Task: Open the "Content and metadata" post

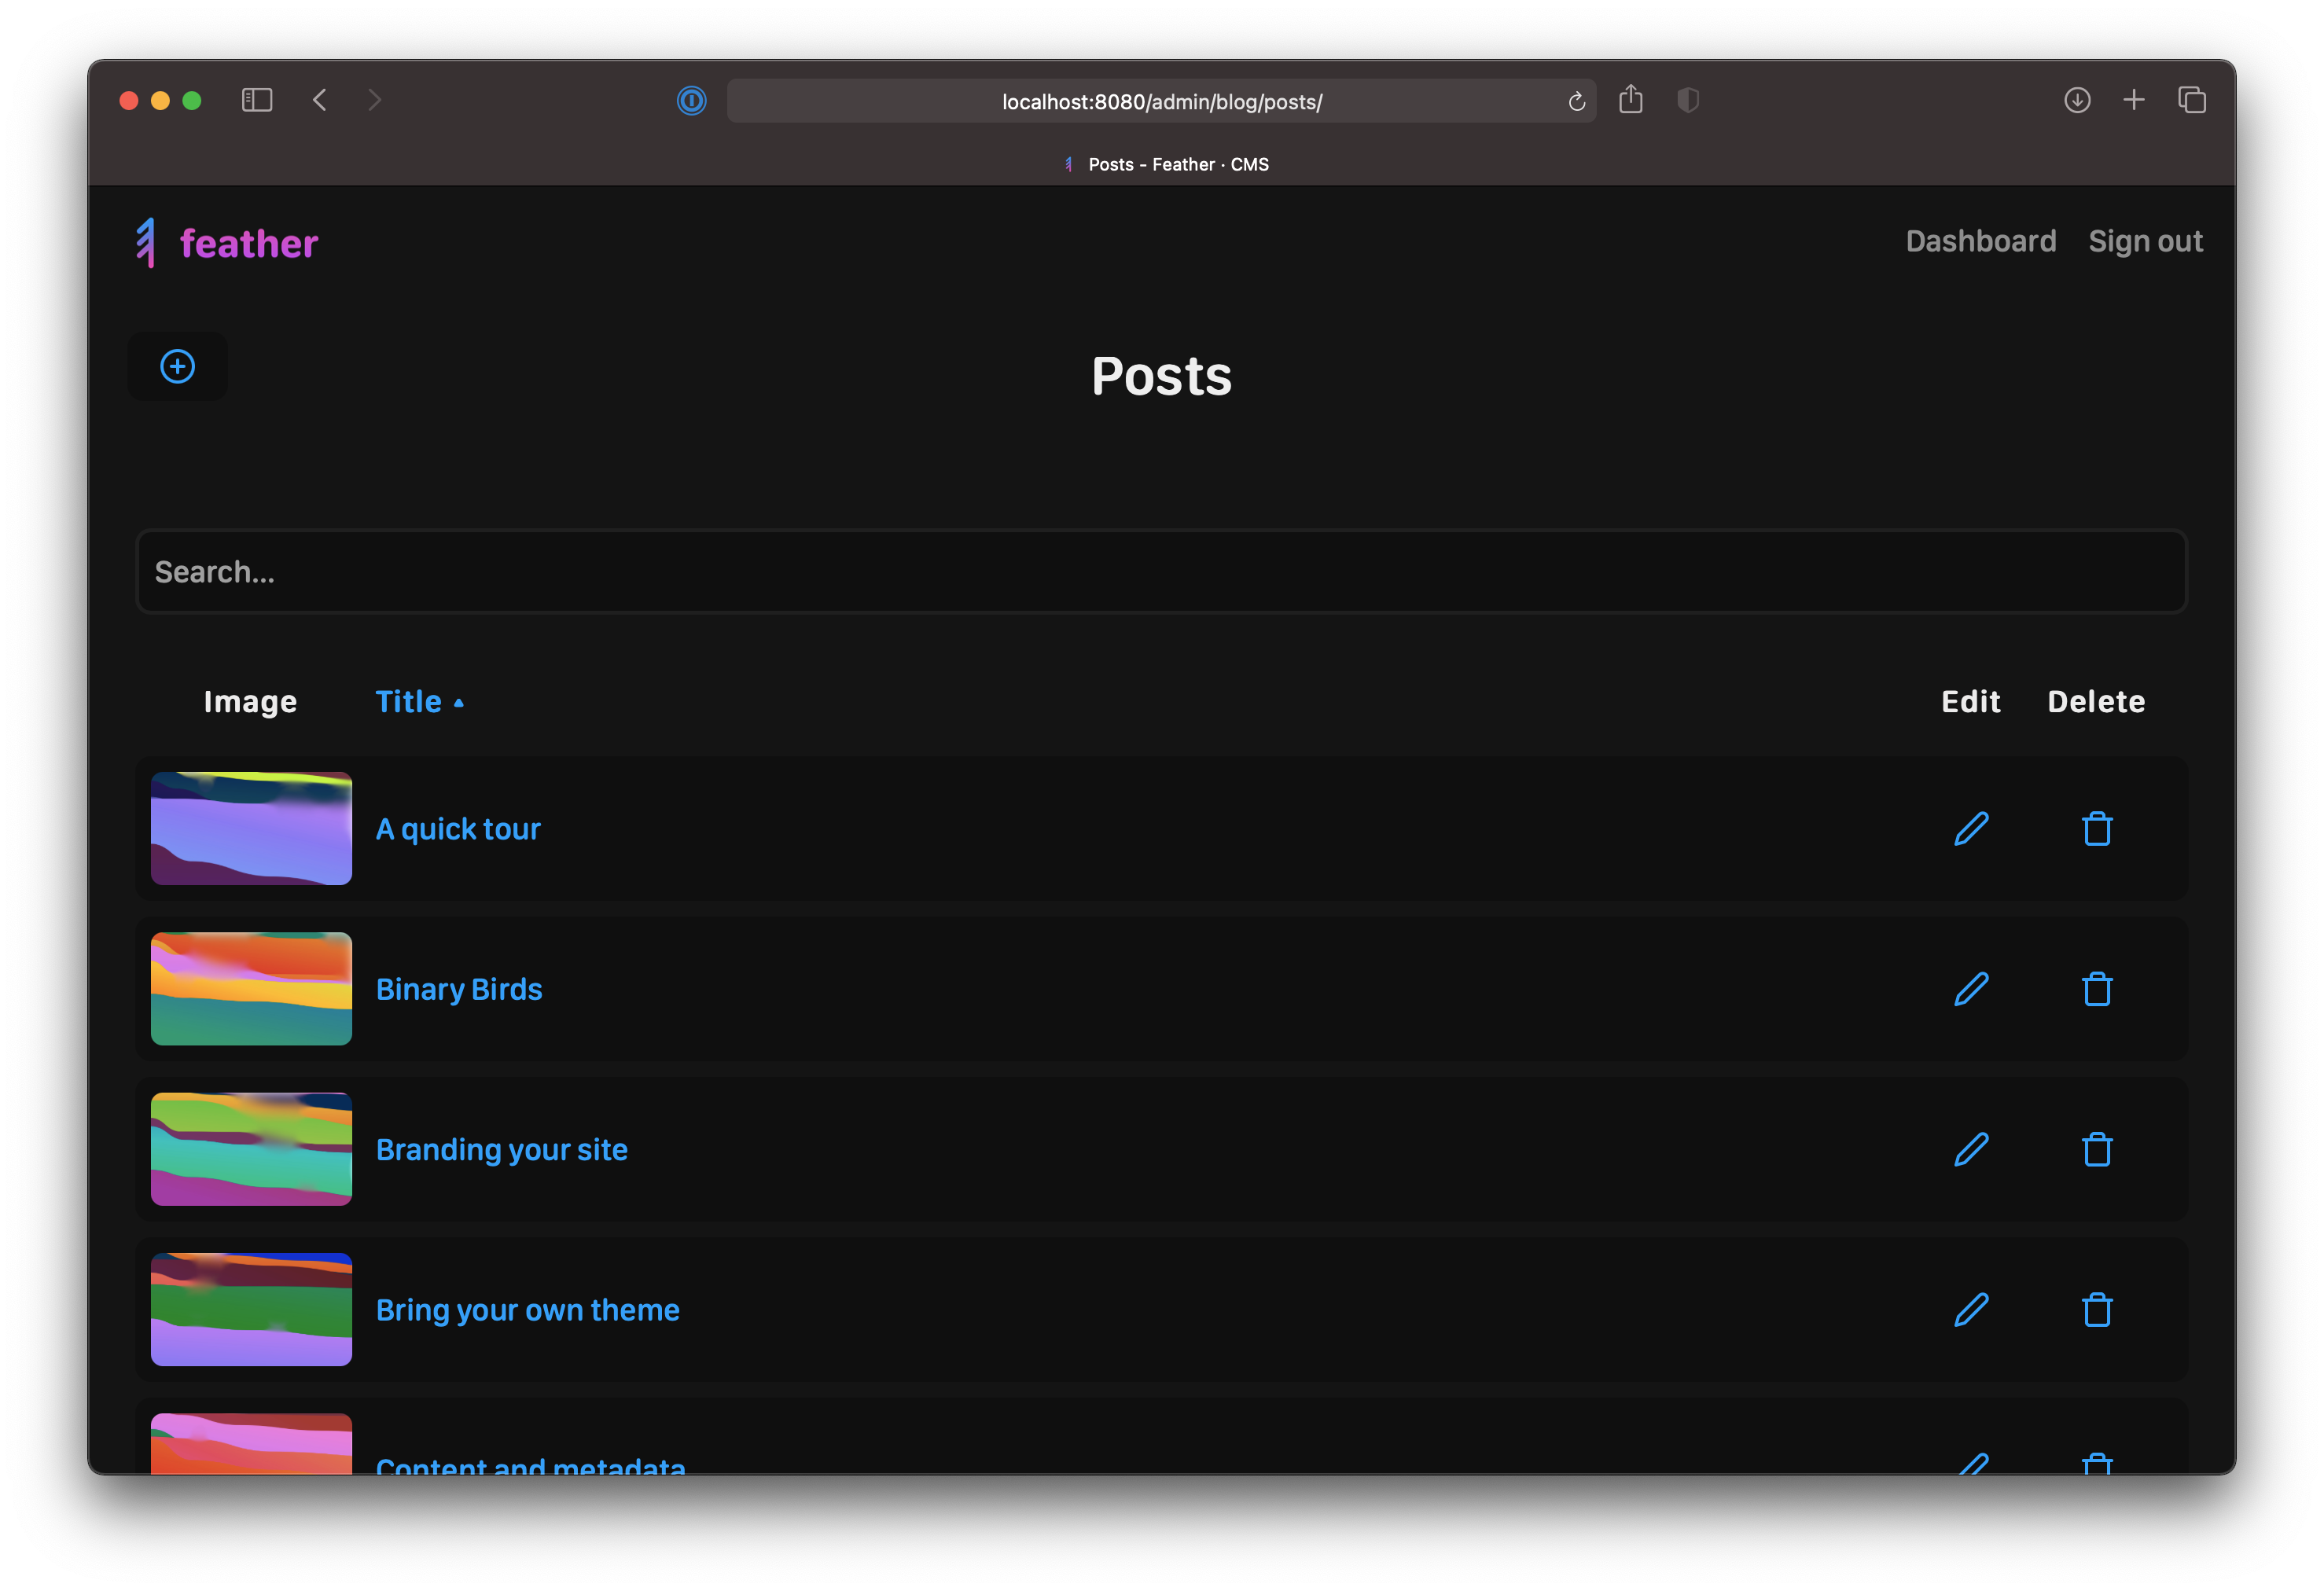Action: tap(531, 1465)
